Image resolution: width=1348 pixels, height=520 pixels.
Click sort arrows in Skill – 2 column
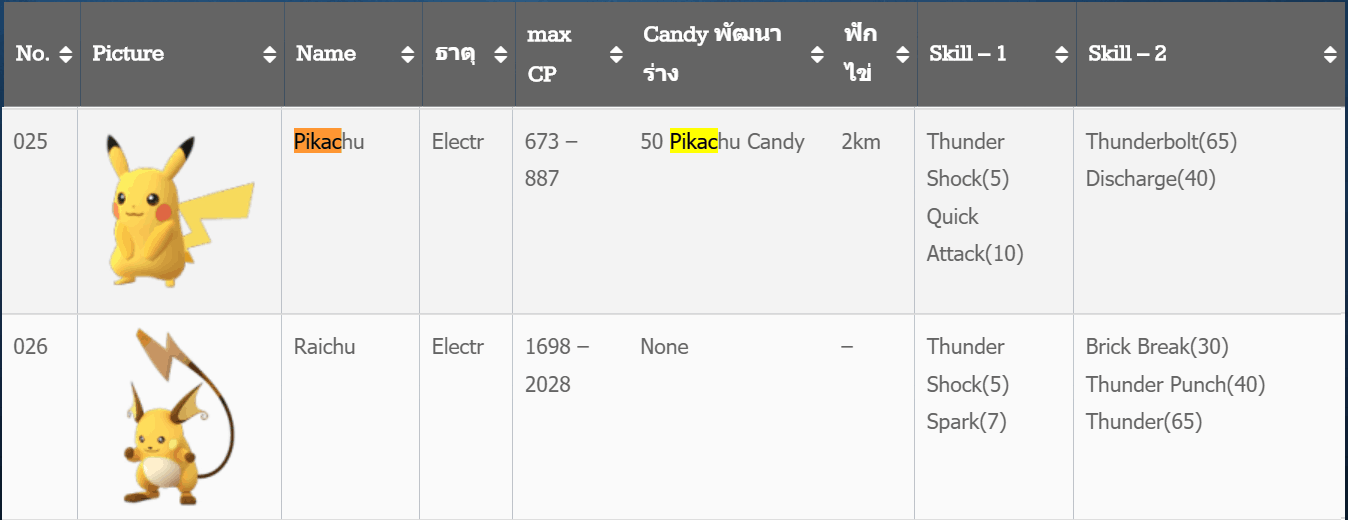[1329, 55]
